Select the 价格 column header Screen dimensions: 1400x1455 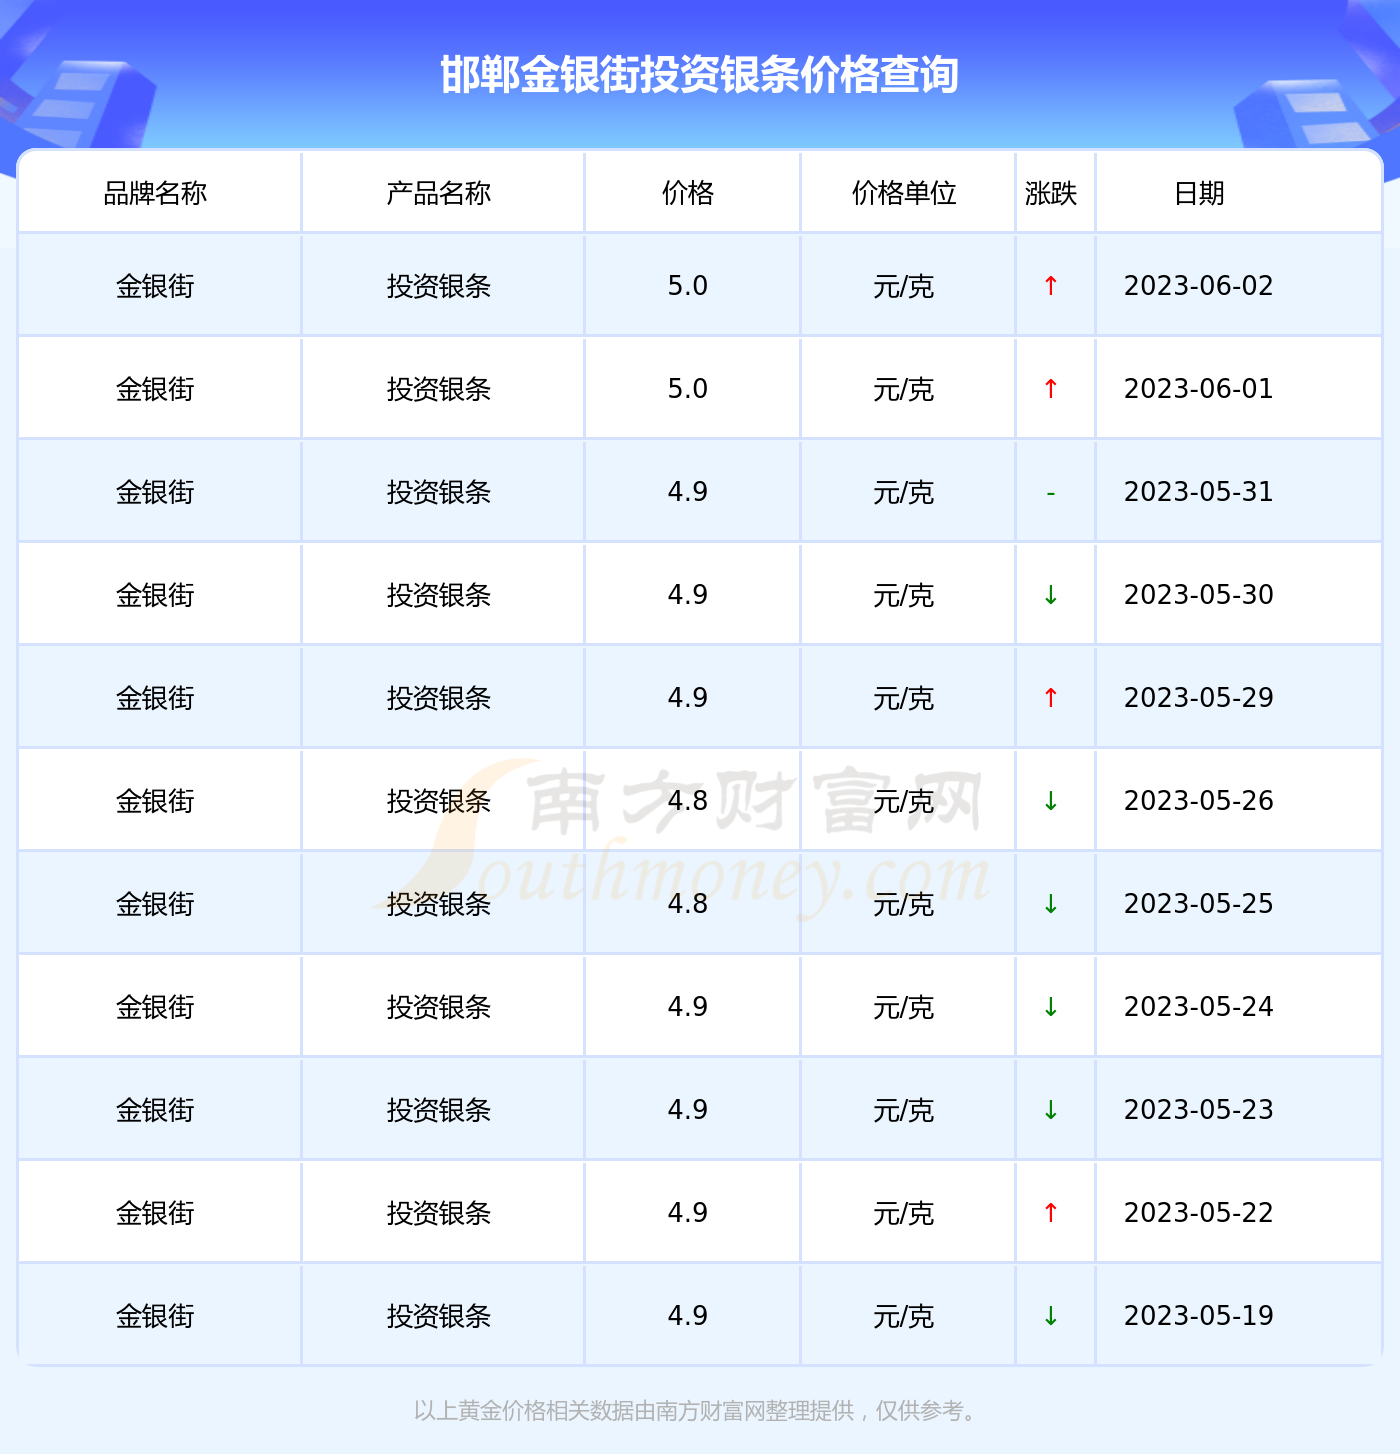point(688,193)
